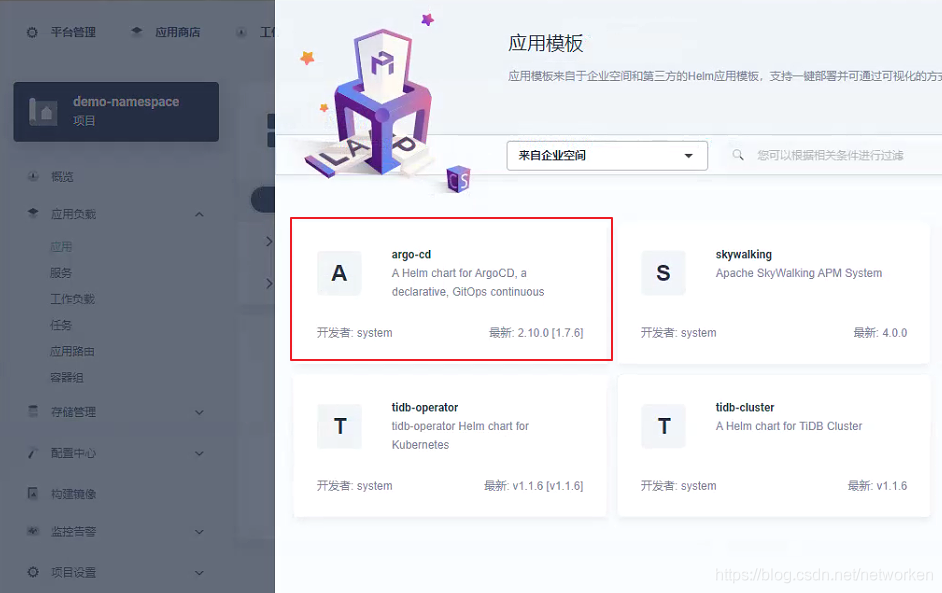Click the tidb-cluster "T" letter icon
This screenshot has width=942, height=593.
pos(663,427)
